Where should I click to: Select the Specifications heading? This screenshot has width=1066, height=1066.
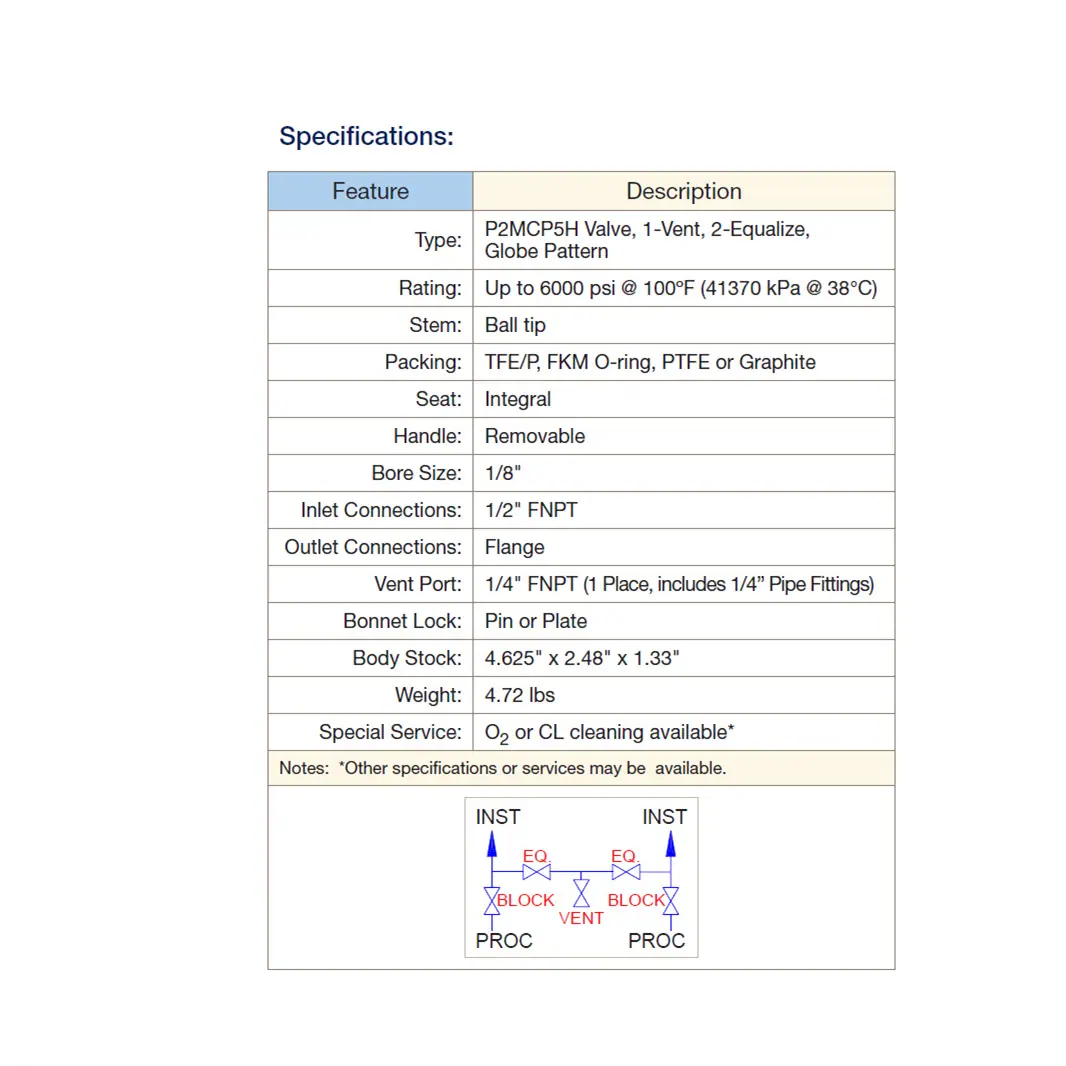(x=366, y=136)
